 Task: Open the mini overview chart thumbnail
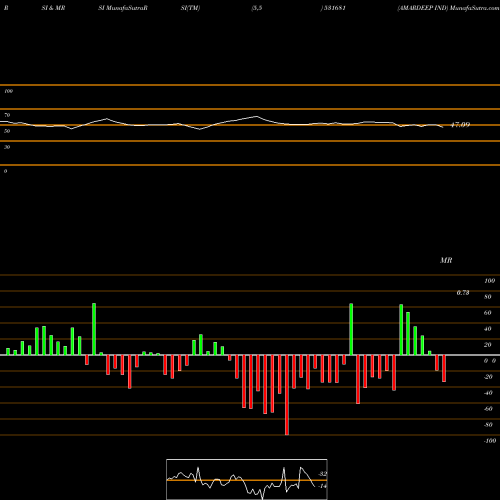[x=247, y=479]
